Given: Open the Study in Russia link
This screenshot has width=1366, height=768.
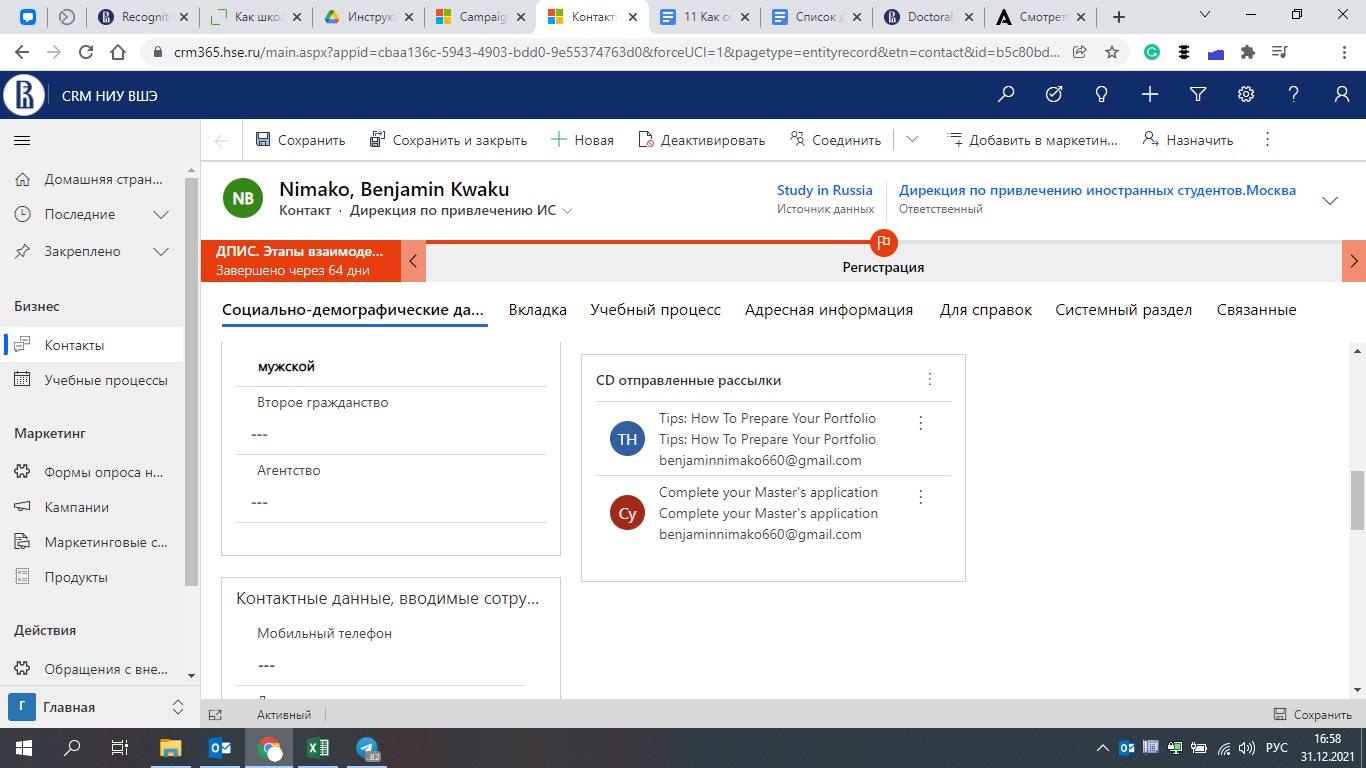Looking at the screenshot, I should point(824,190).
